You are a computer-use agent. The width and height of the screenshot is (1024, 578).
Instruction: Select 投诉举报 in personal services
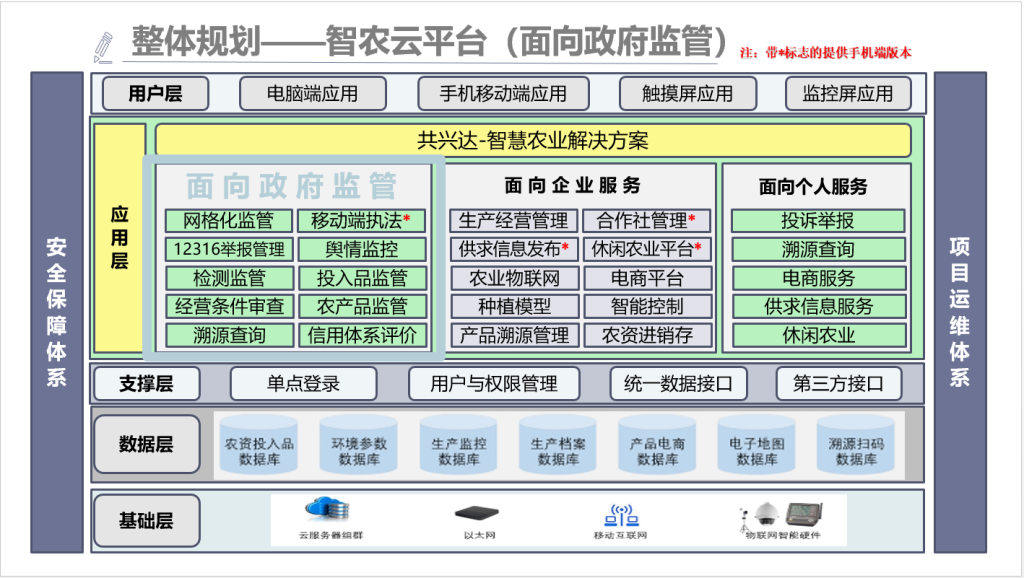tap(818, 221)
